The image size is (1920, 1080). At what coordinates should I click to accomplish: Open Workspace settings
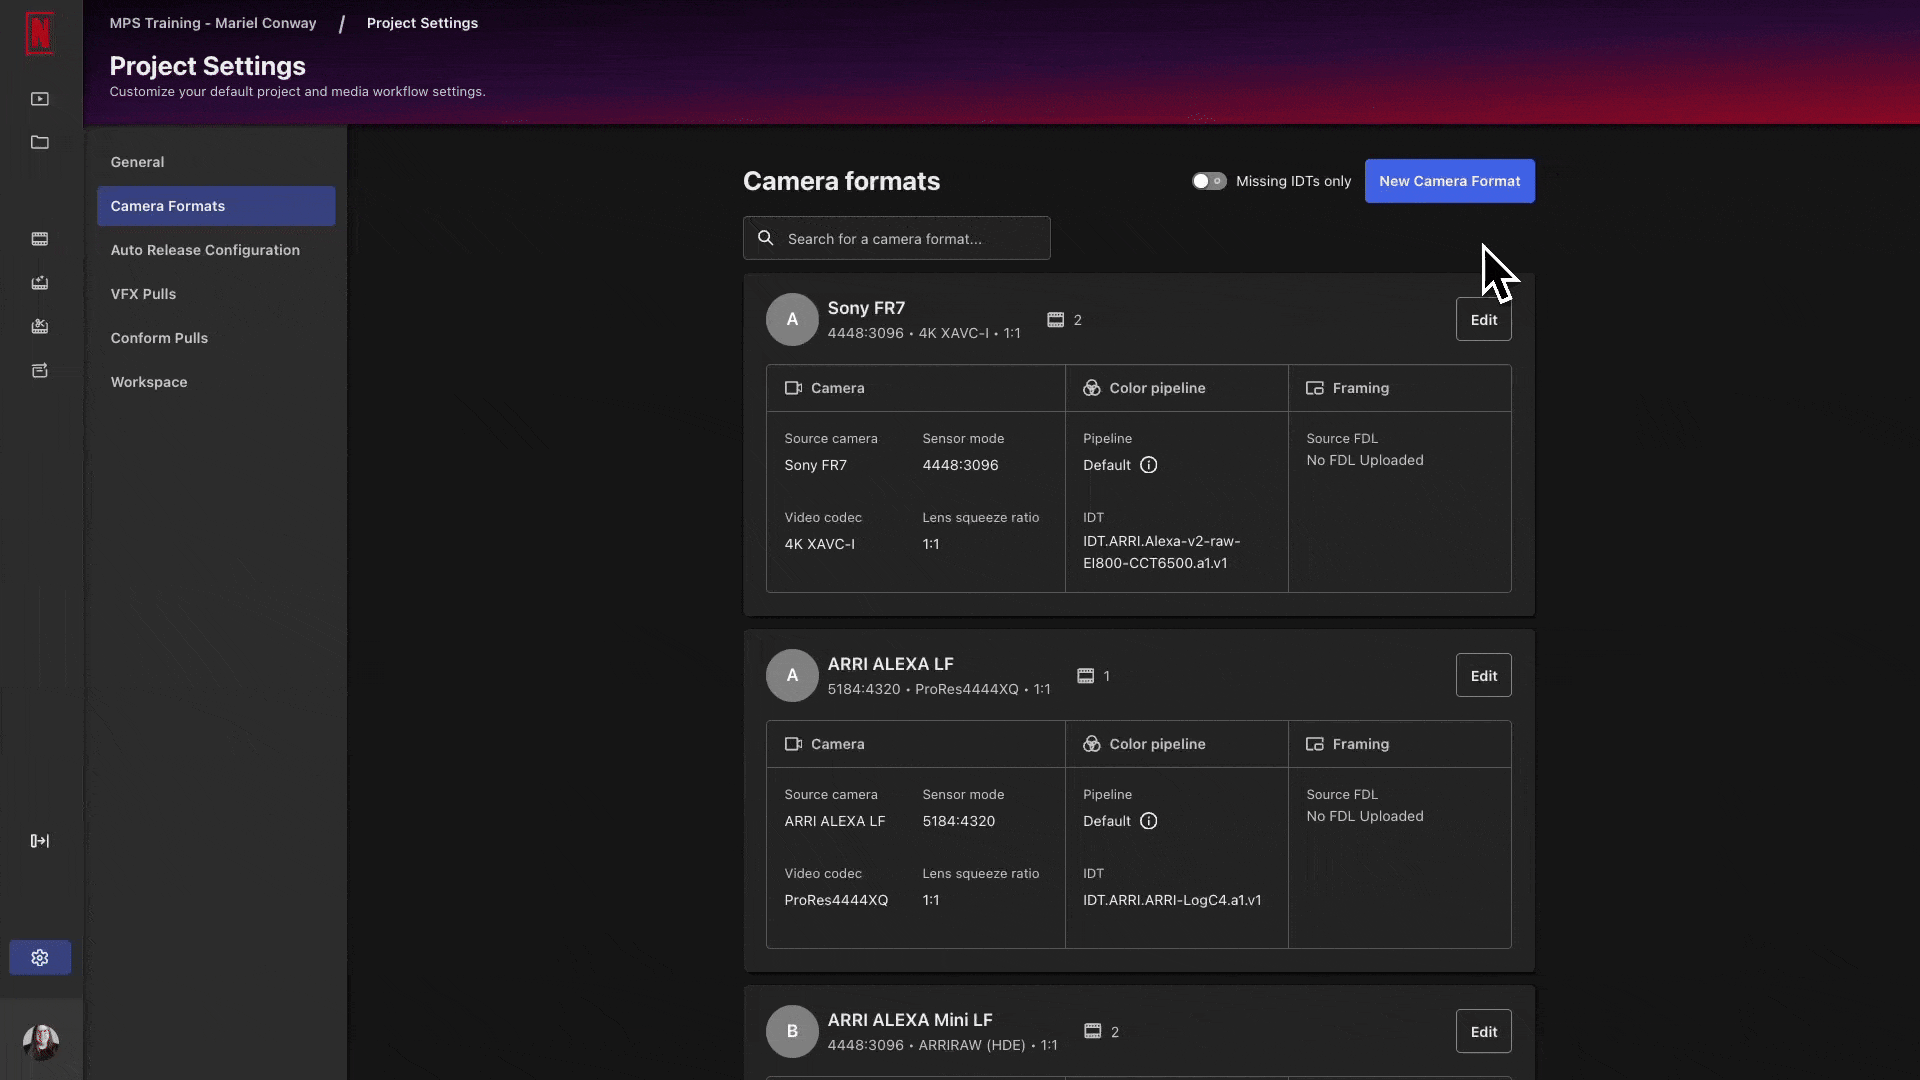(216, 382)
